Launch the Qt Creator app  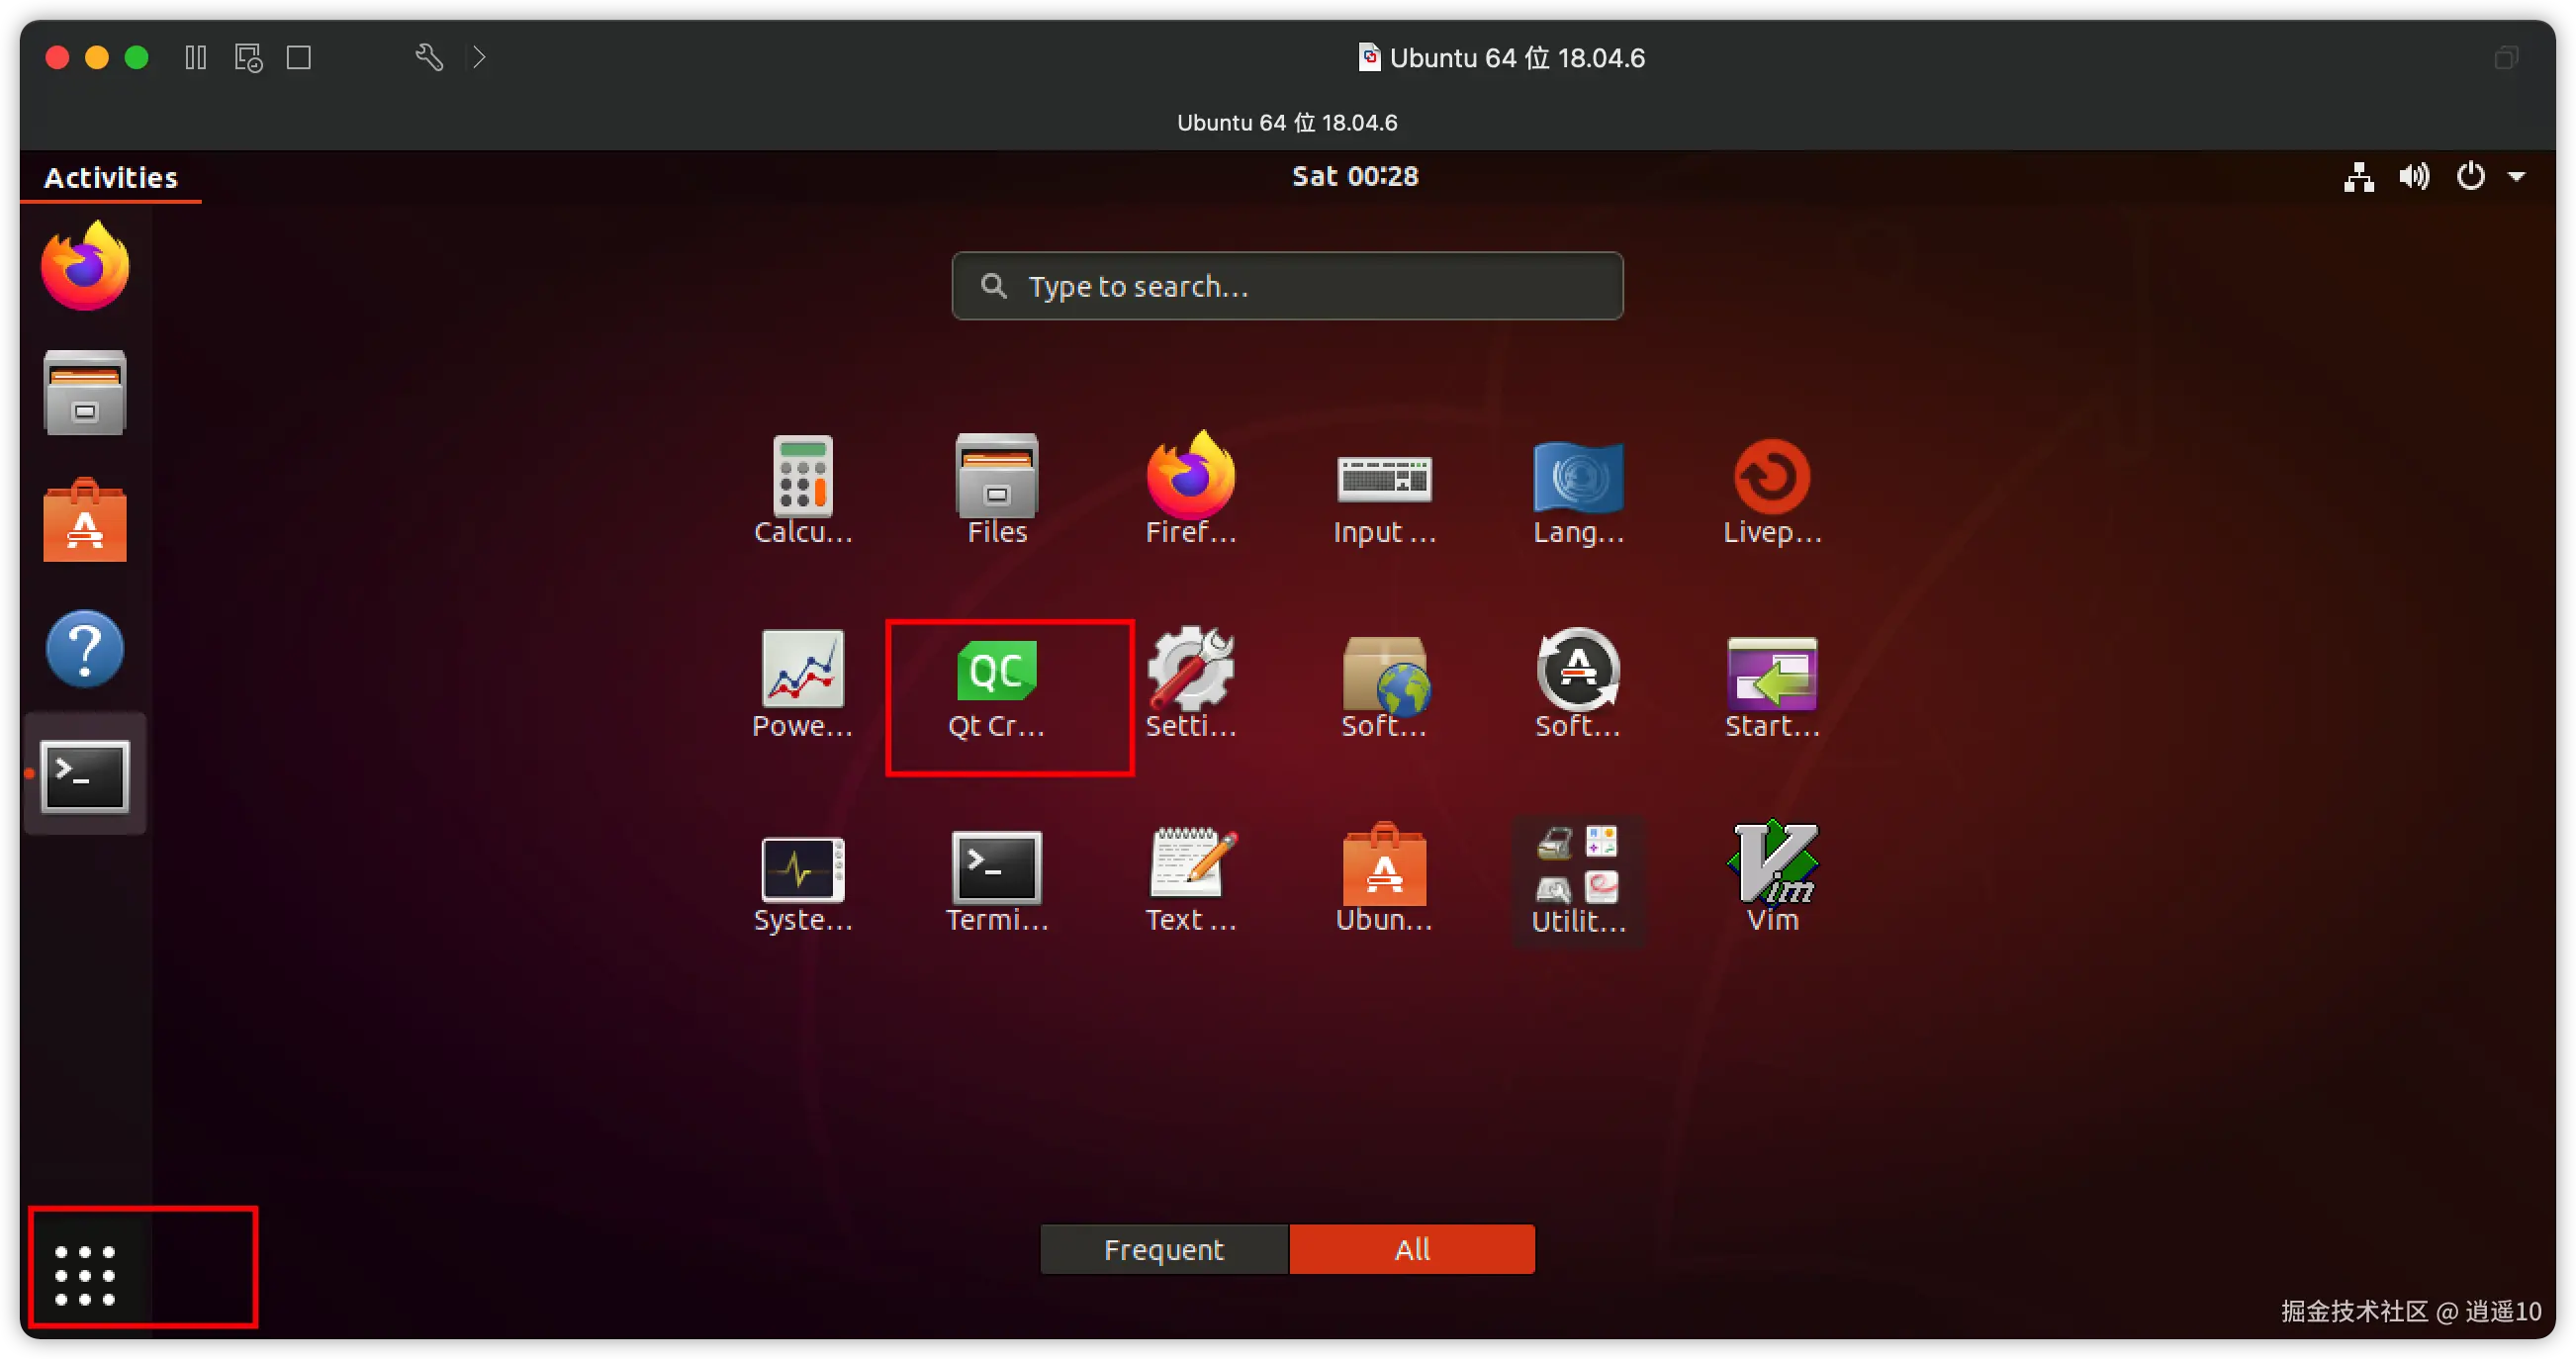(x=996, y=672)
